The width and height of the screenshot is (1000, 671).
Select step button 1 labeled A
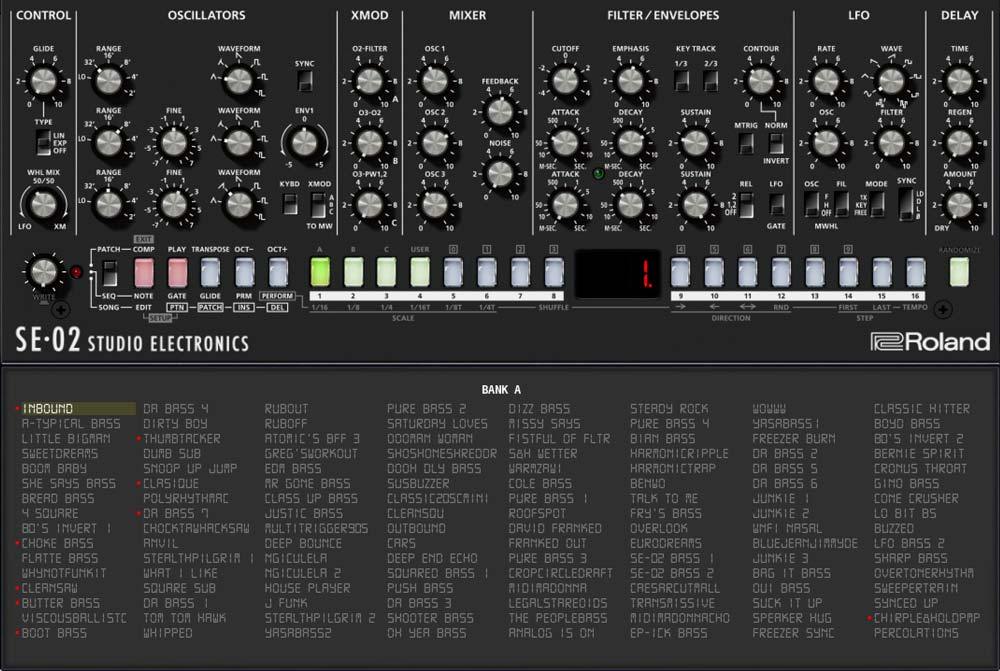click(320, 272)
